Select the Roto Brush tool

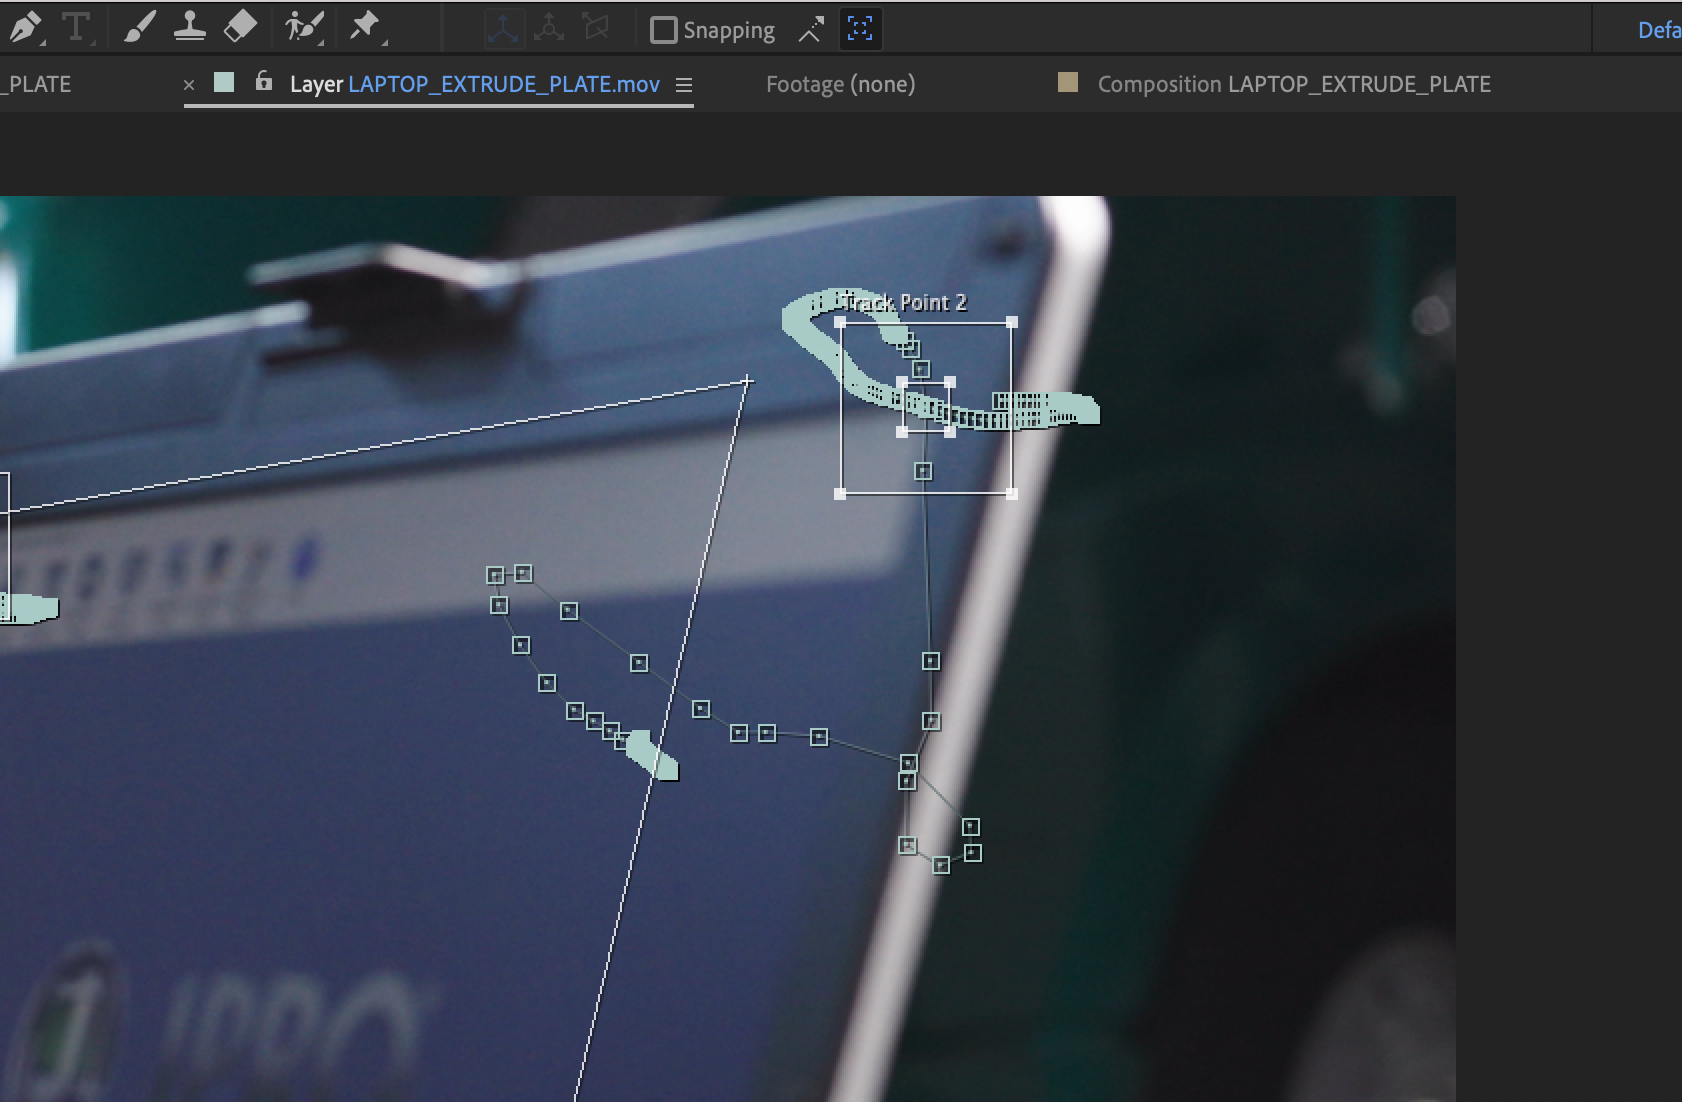point(305,28)
